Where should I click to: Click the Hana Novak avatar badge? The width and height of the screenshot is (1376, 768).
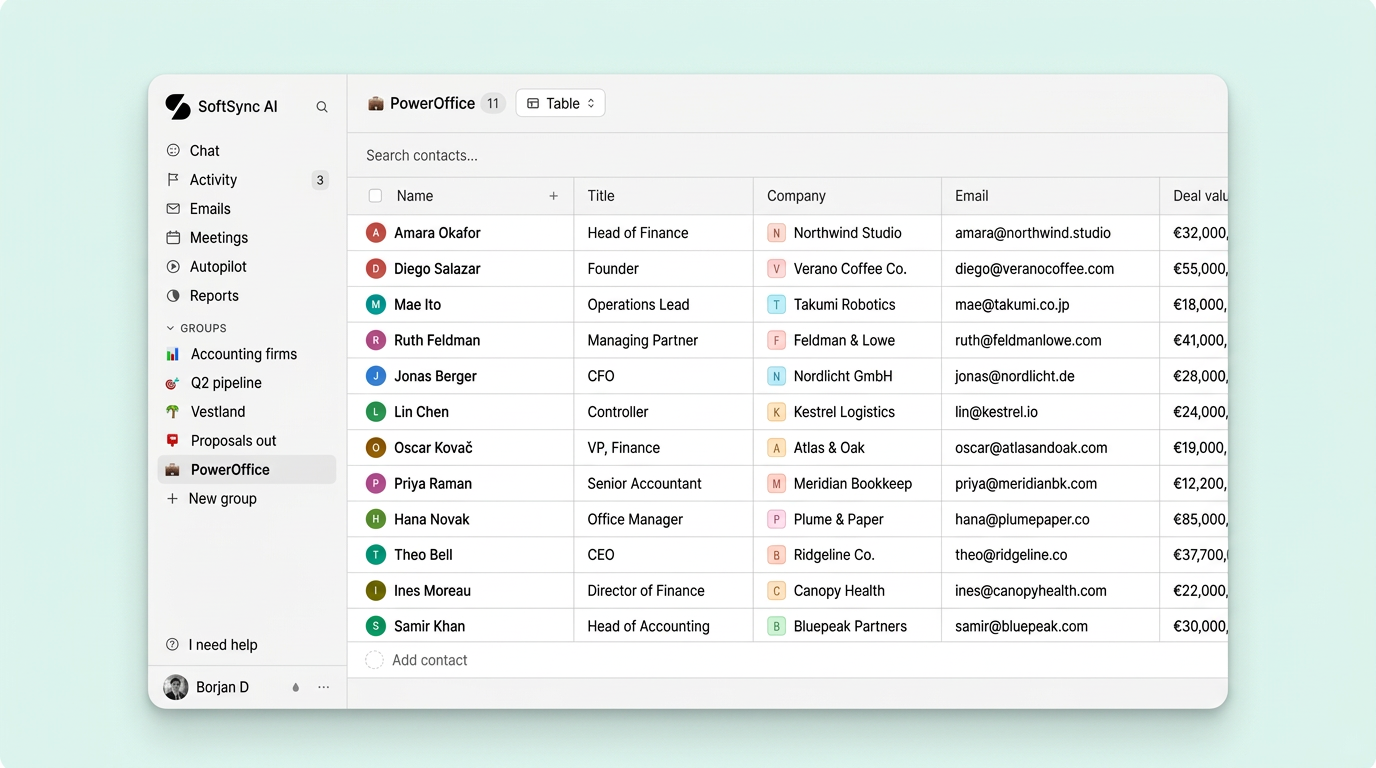(376, 519)
